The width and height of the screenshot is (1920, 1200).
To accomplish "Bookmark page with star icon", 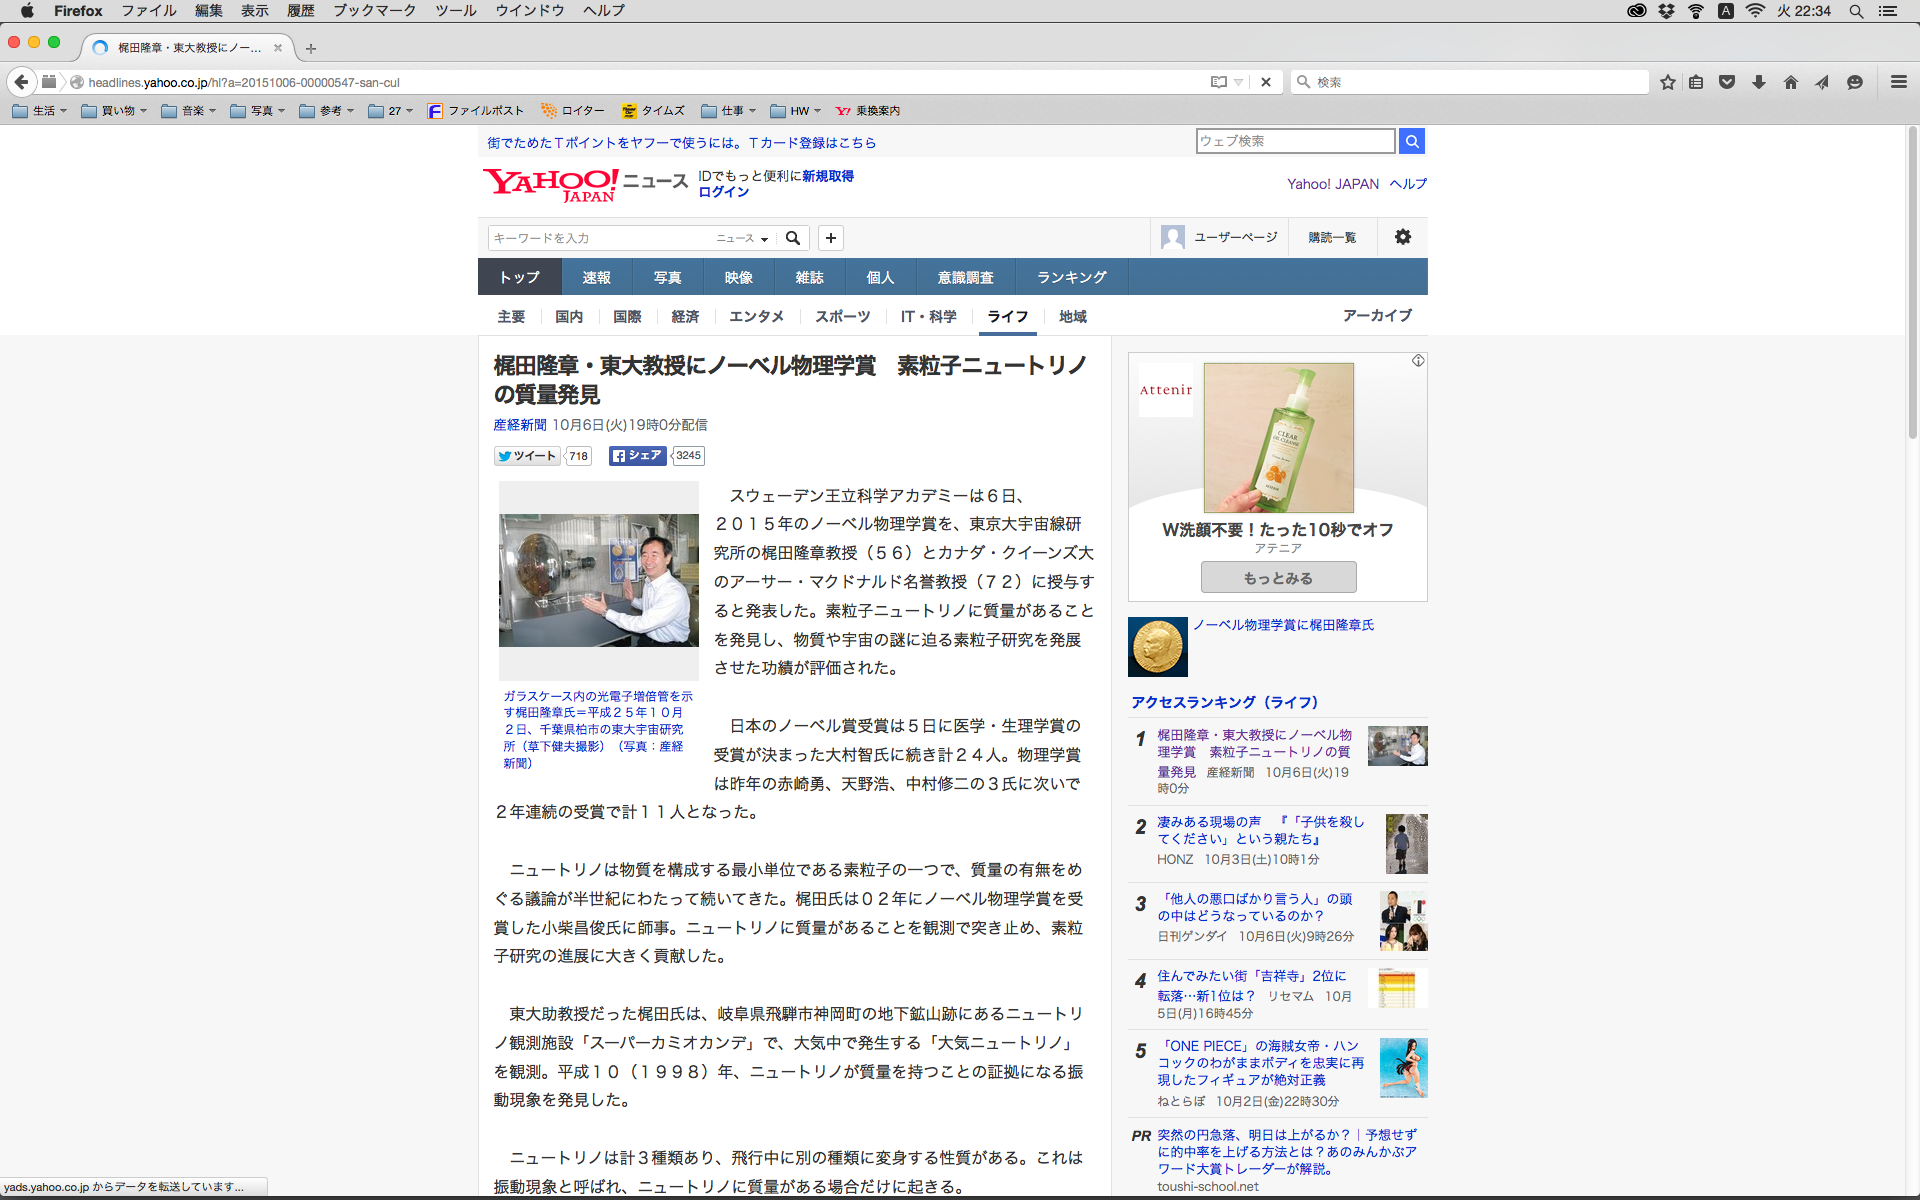I will tap(1667, 82).
